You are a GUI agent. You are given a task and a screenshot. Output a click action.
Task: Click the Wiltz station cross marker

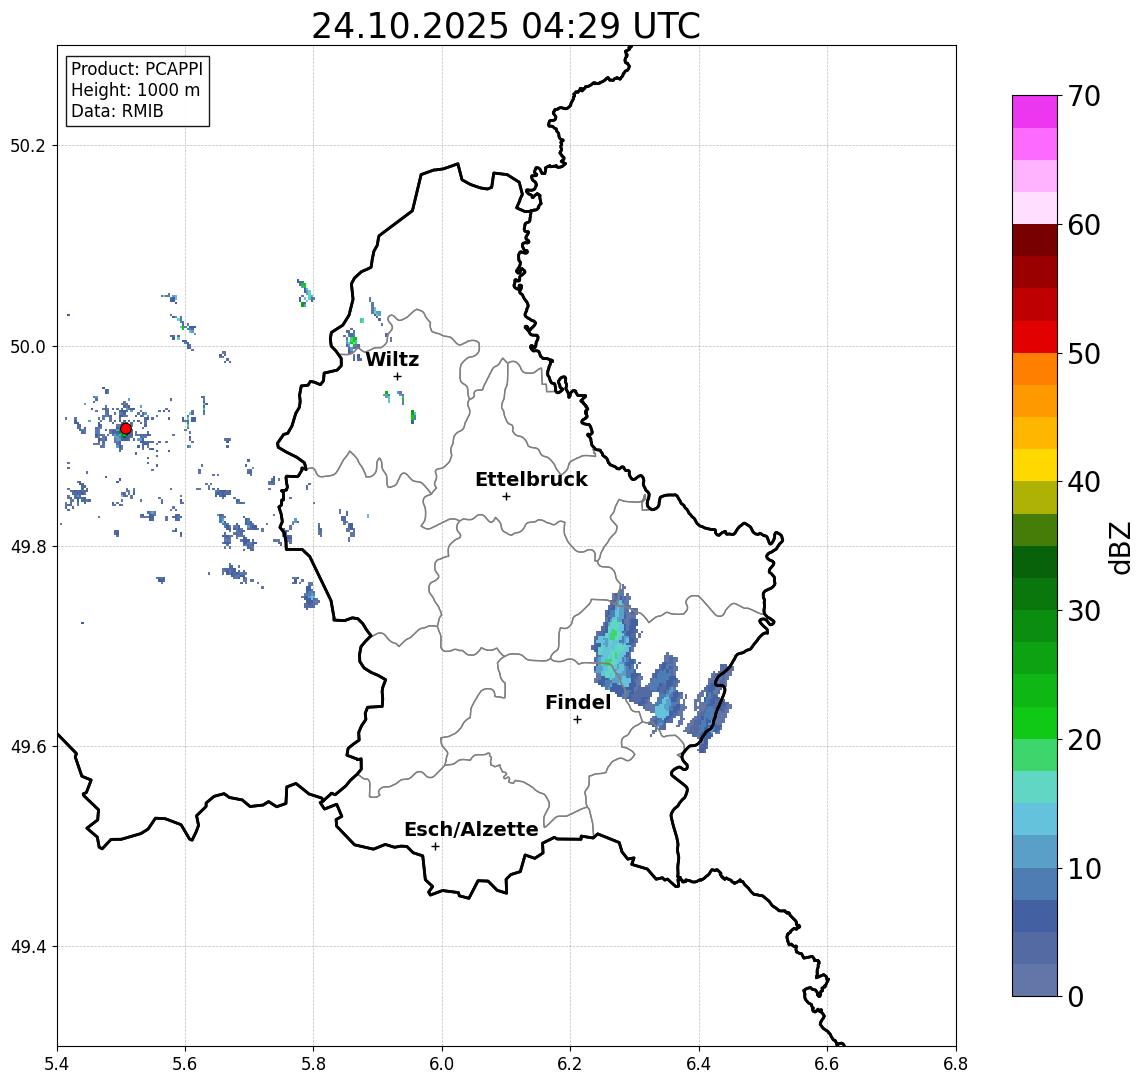click(397, 376)
